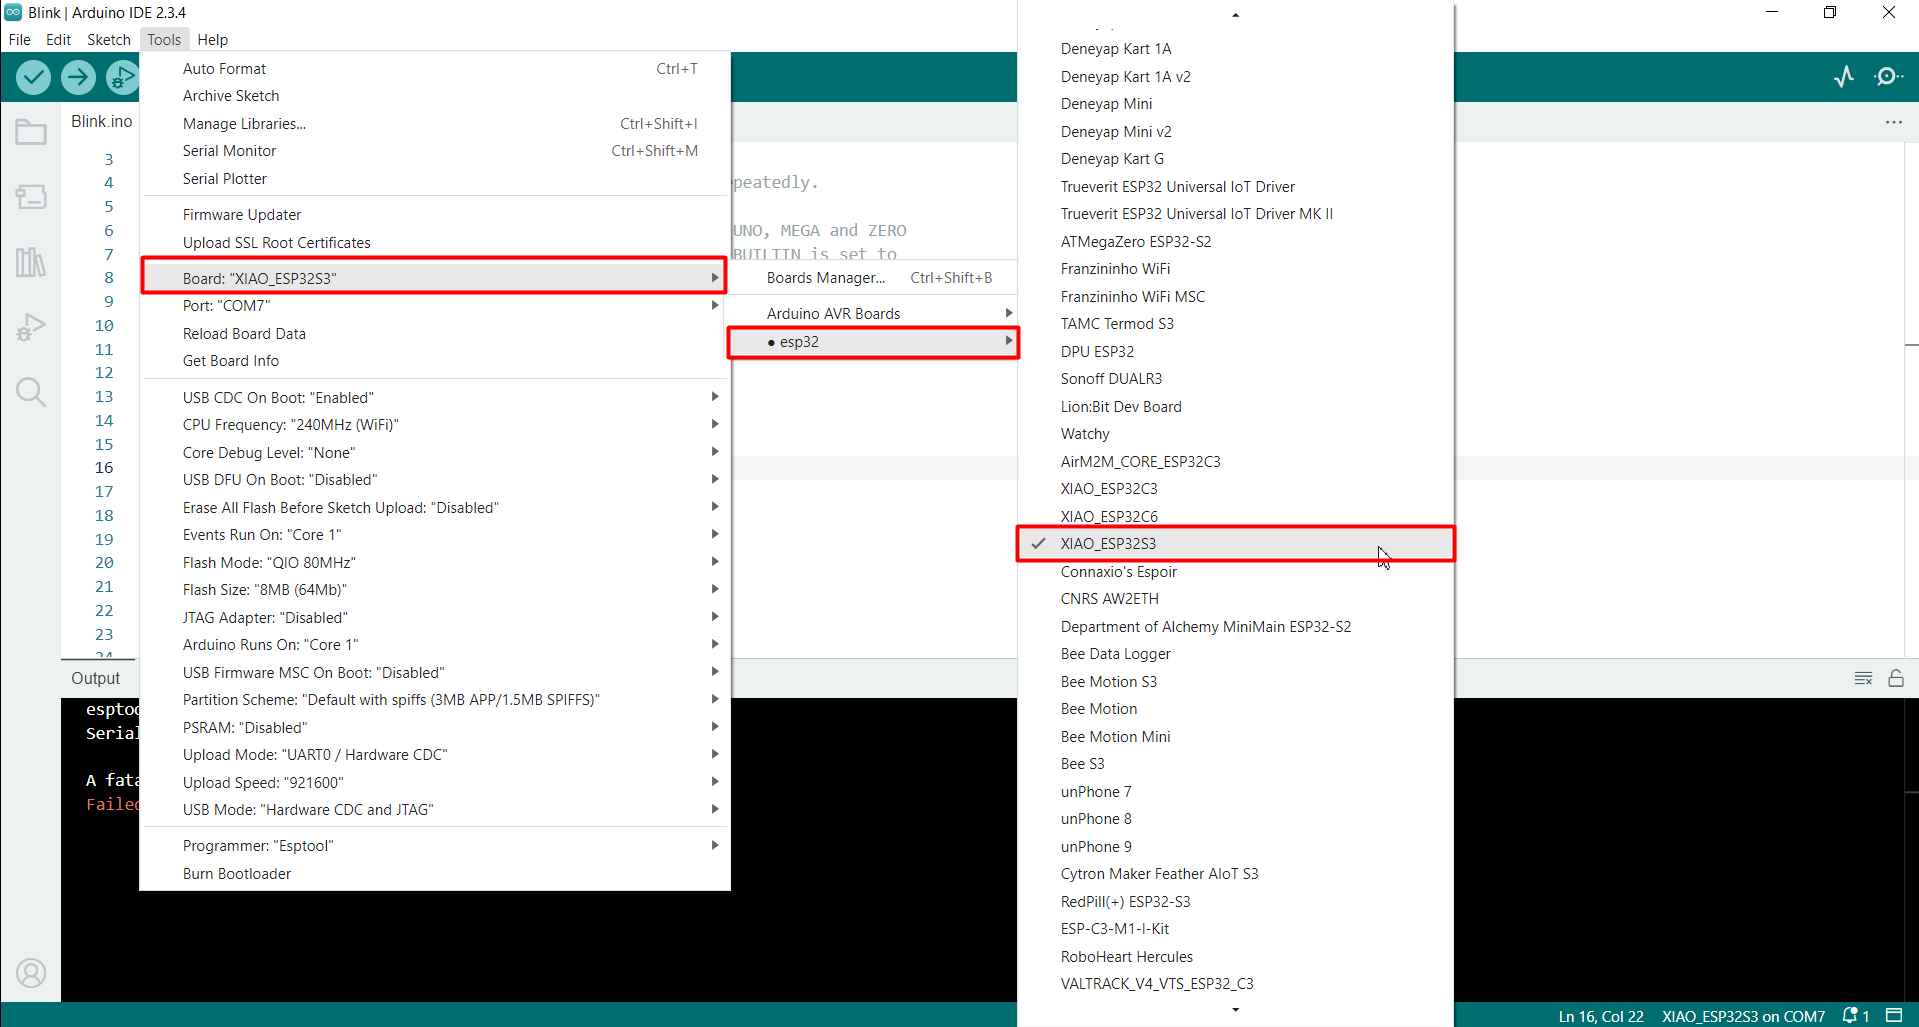Viewport: 1919px width, 1027px height.
Task: Switch to the Blink.ino tab
Action: coord(101,121)
